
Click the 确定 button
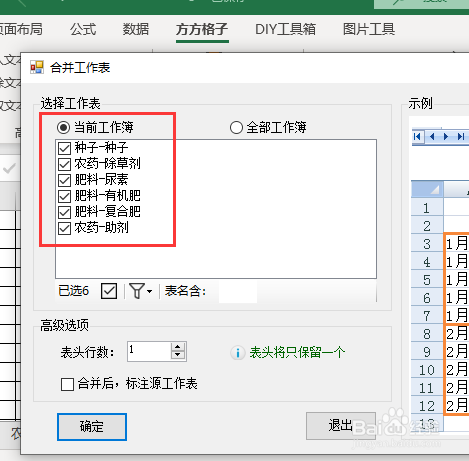point(92,427)
